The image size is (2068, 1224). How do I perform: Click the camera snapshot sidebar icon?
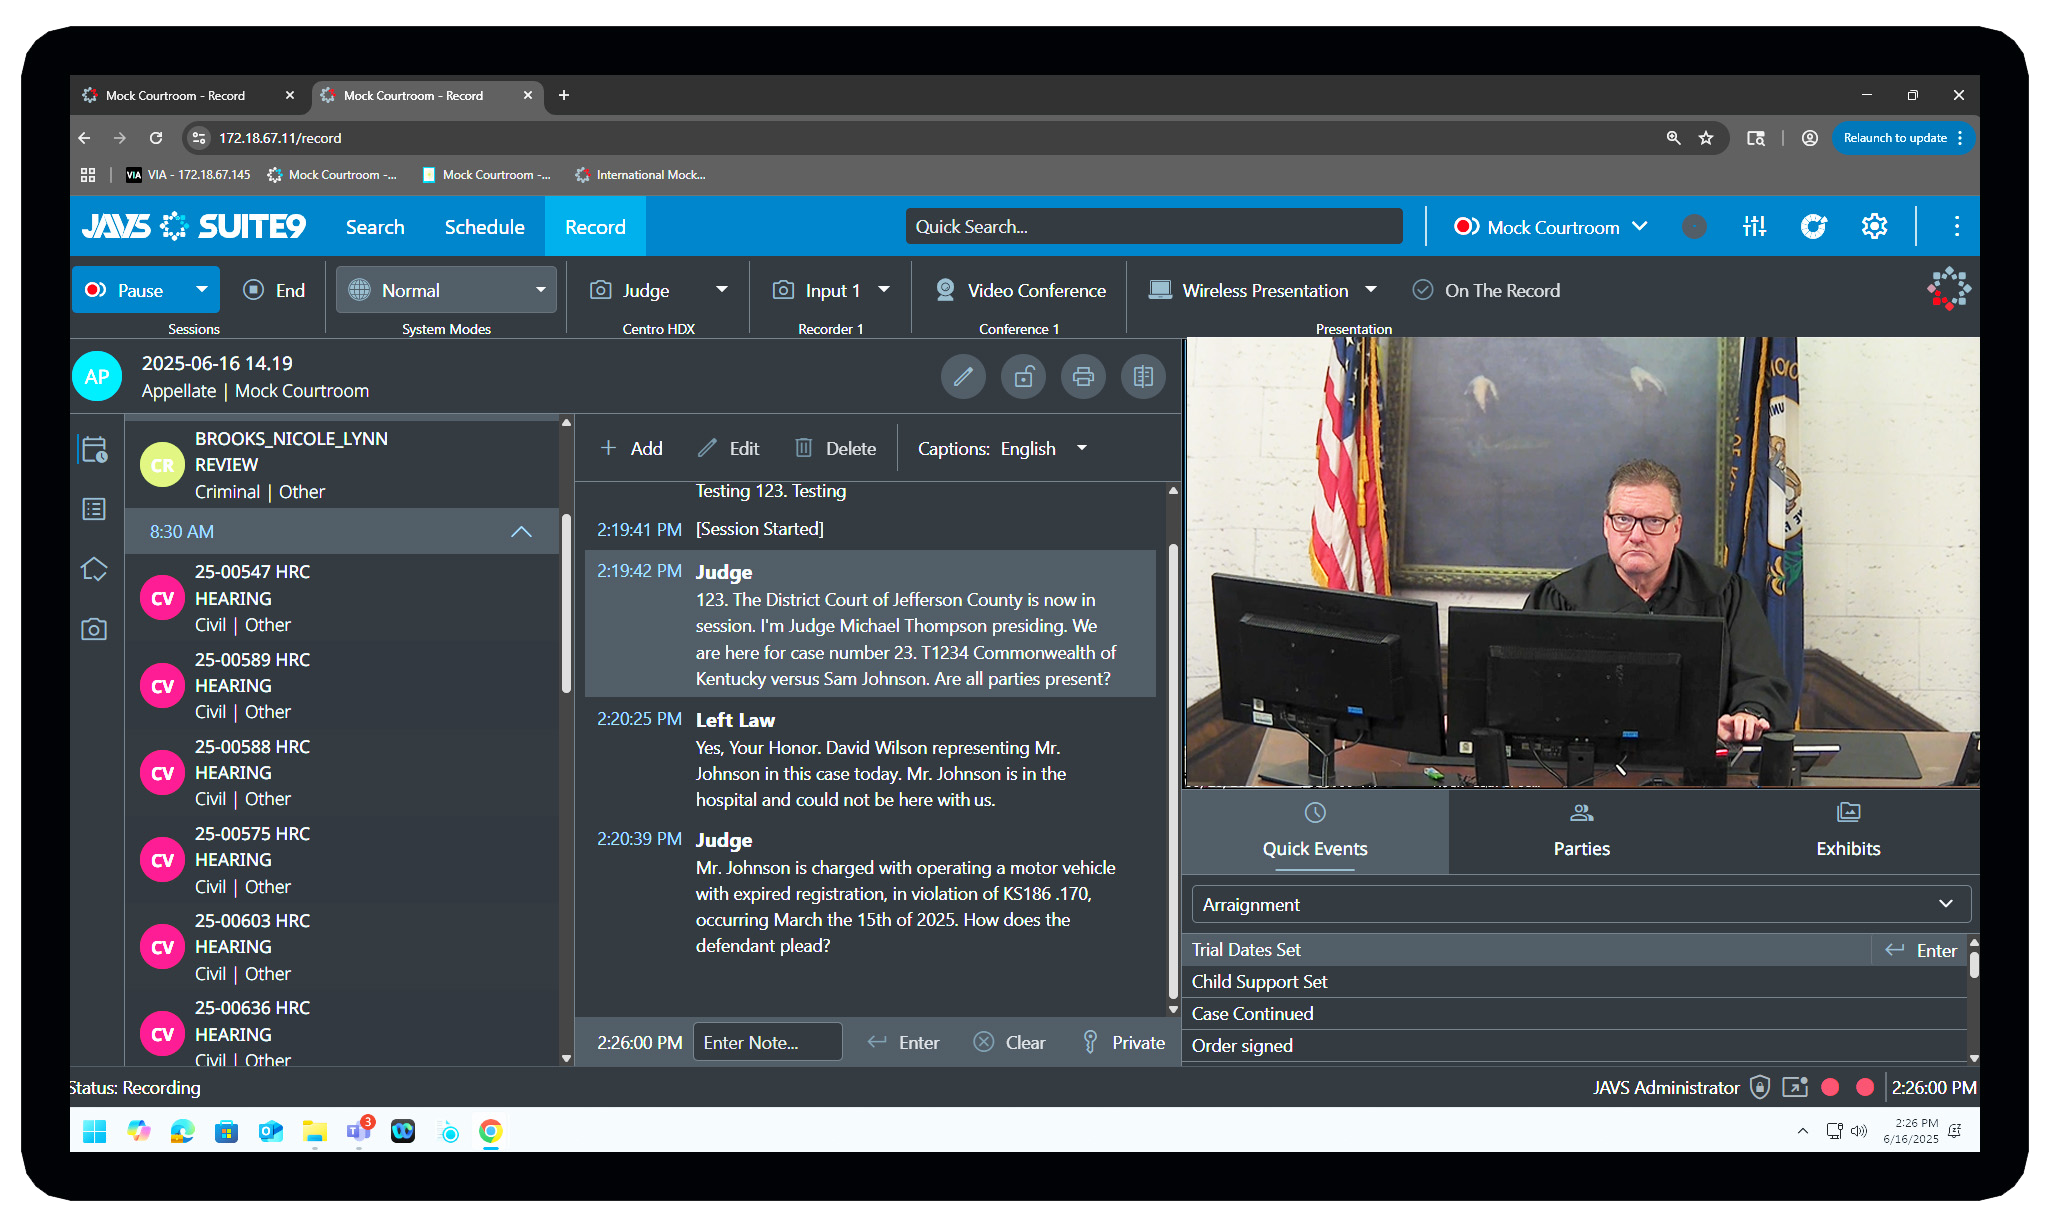[x=94, y=629]
